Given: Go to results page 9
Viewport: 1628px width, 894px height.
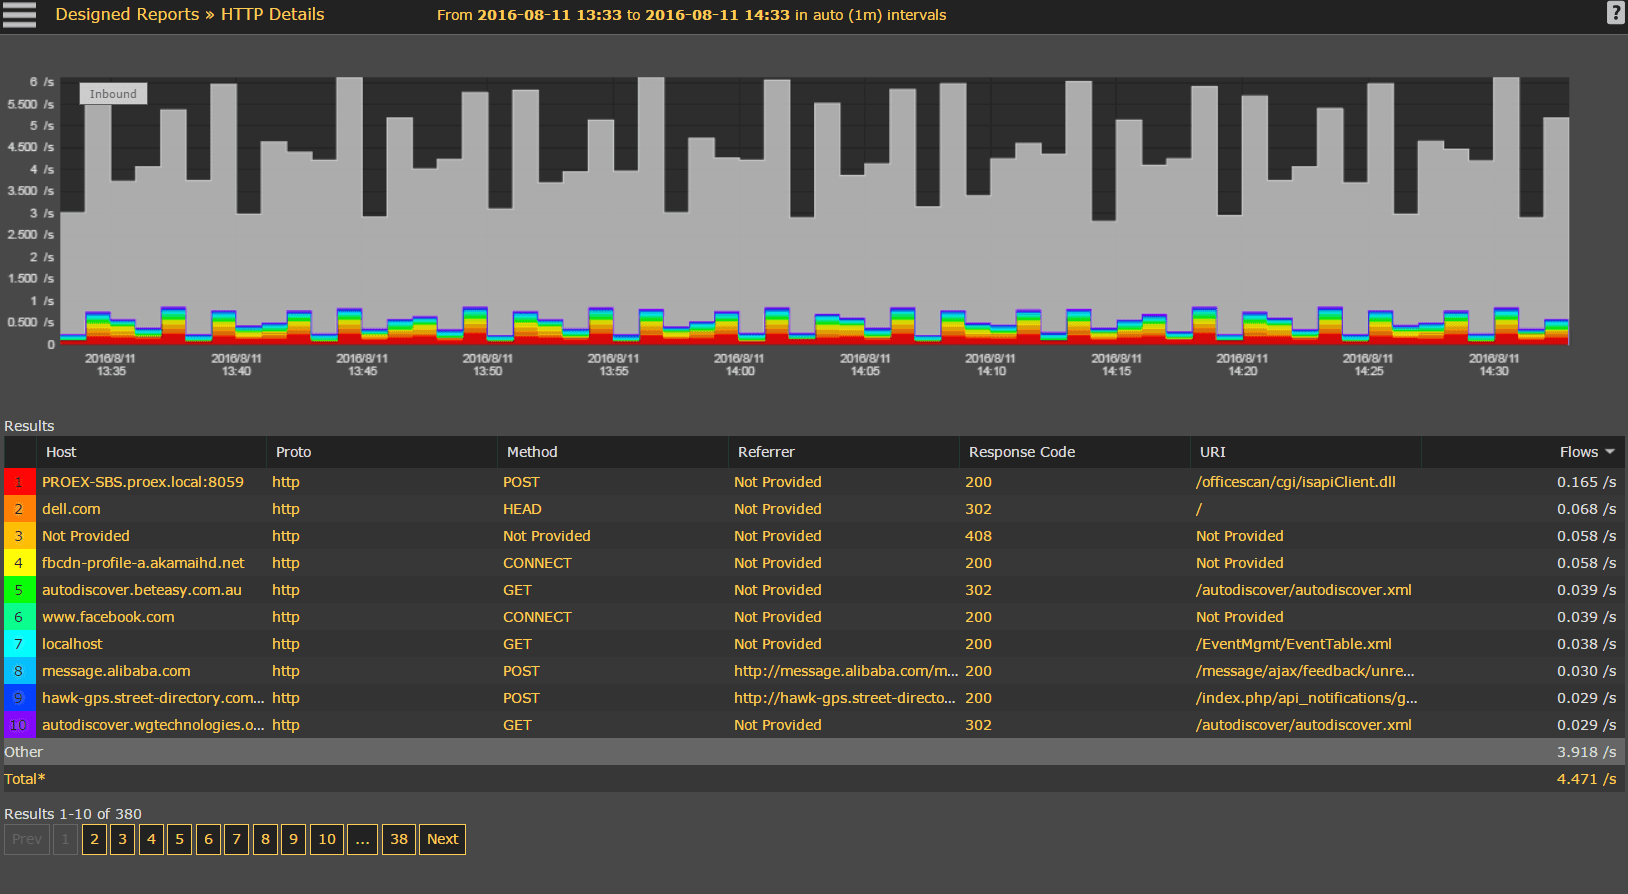Looking at the screenshot, I should [x=293, y=839].
